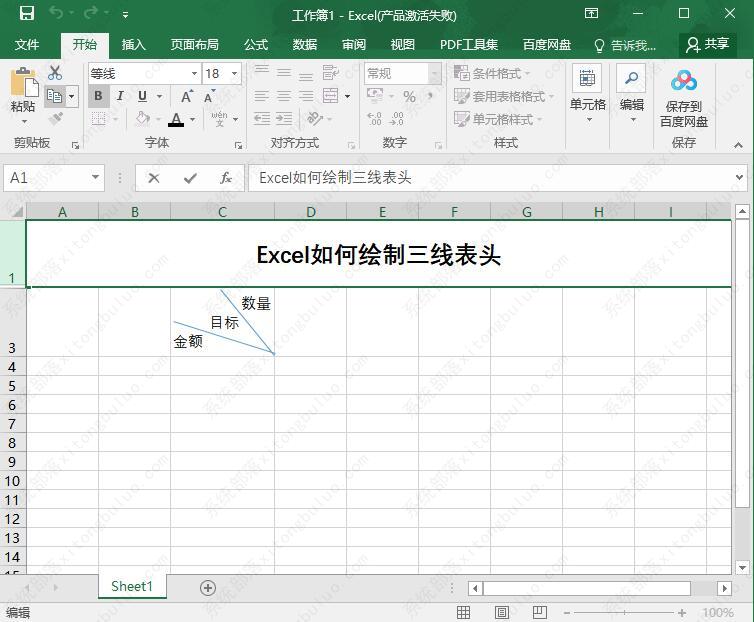The height and width of the screenshot is (622, 754).
Task: Click the 共享 (Share) button
Action: [x=708, y=44]
